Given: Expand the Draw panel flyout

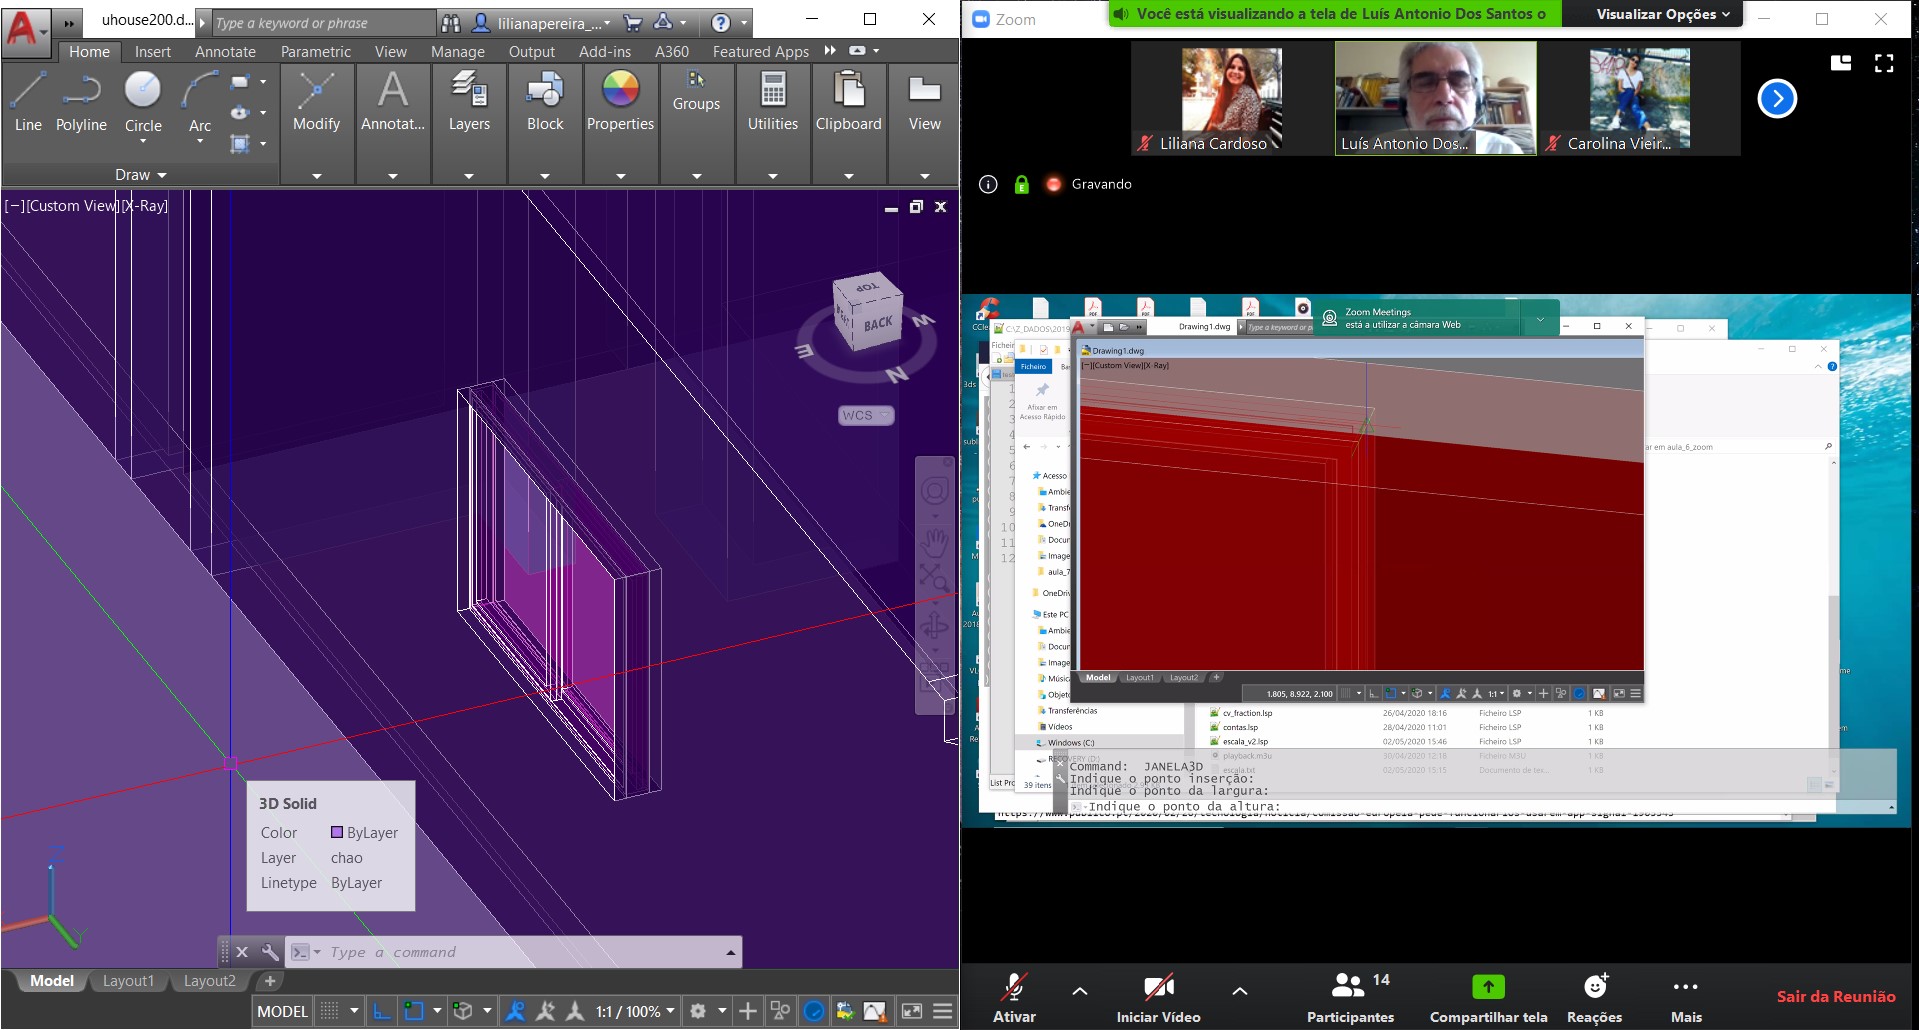Looking at the screenshot, I should [140, 175].
